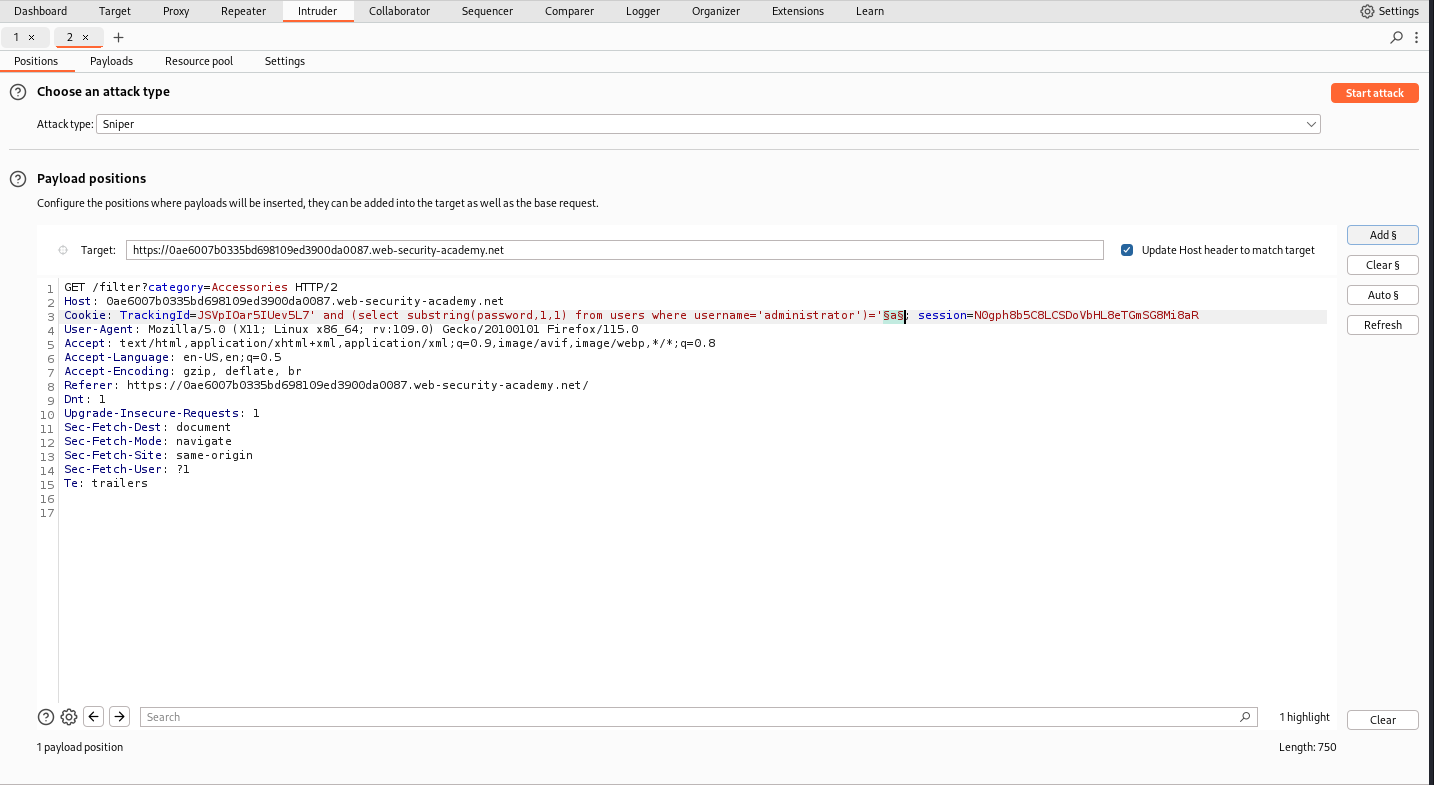Click the Add § button
The width and height of the screenshot is (1434, 785).
[x=1382, y=235]
